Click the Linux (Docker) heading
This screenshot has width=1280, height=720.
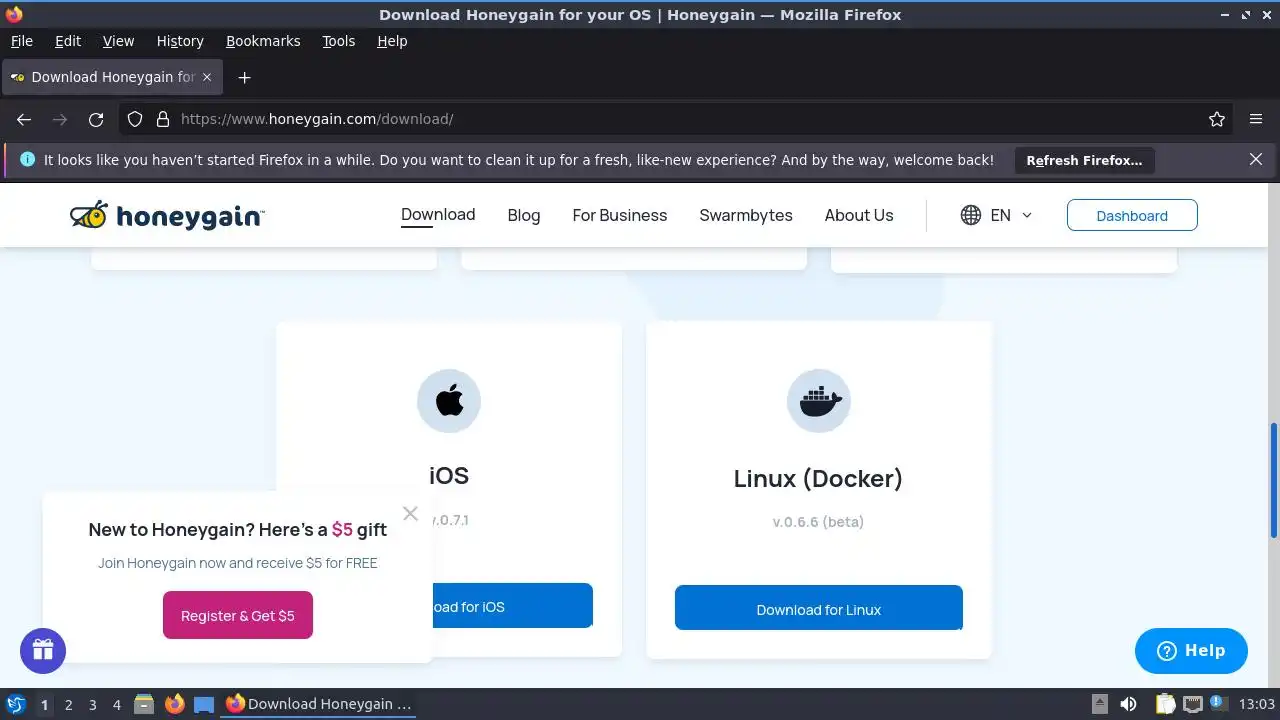(x=818, y=479)
